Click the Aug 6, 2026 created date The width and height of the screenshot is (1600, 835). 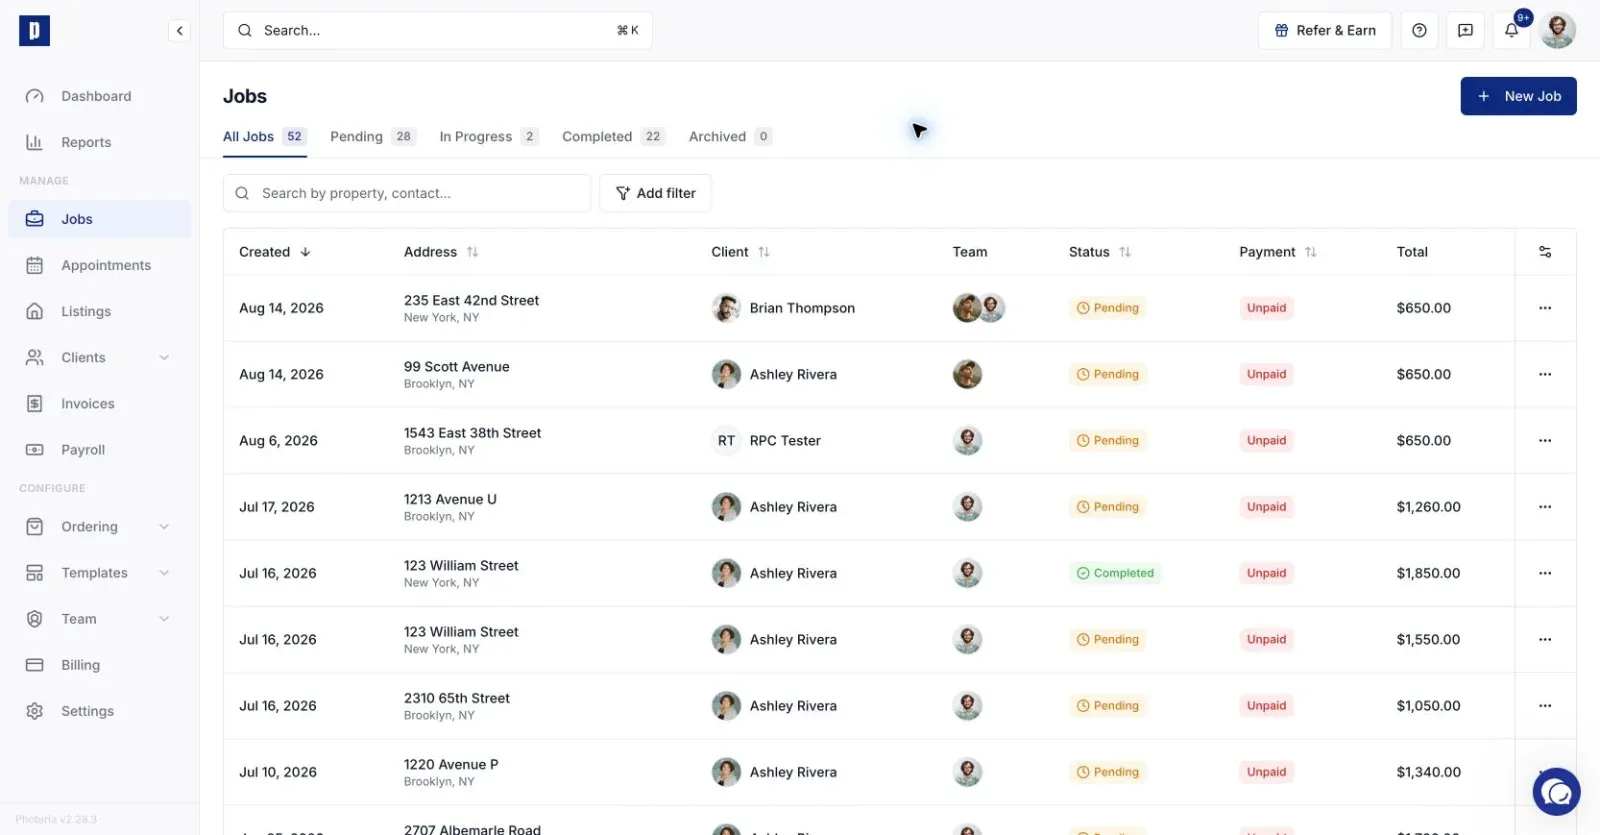pos(278,440)
